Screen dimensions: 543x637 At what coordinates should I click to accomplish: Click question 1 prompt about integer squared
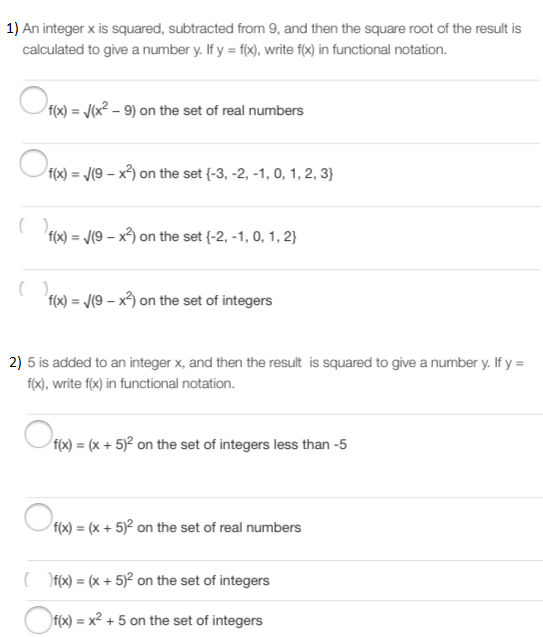272,39
